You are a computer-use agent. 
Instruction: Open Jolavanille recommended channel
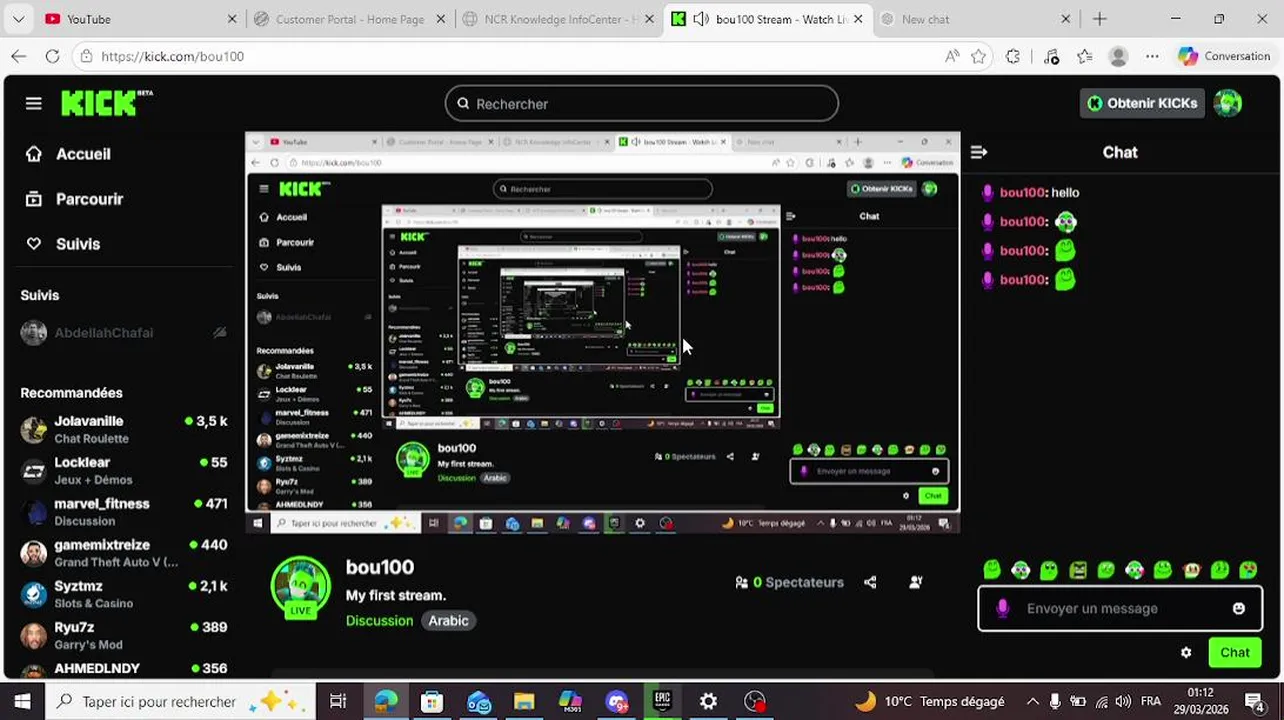tap(124, 429)
